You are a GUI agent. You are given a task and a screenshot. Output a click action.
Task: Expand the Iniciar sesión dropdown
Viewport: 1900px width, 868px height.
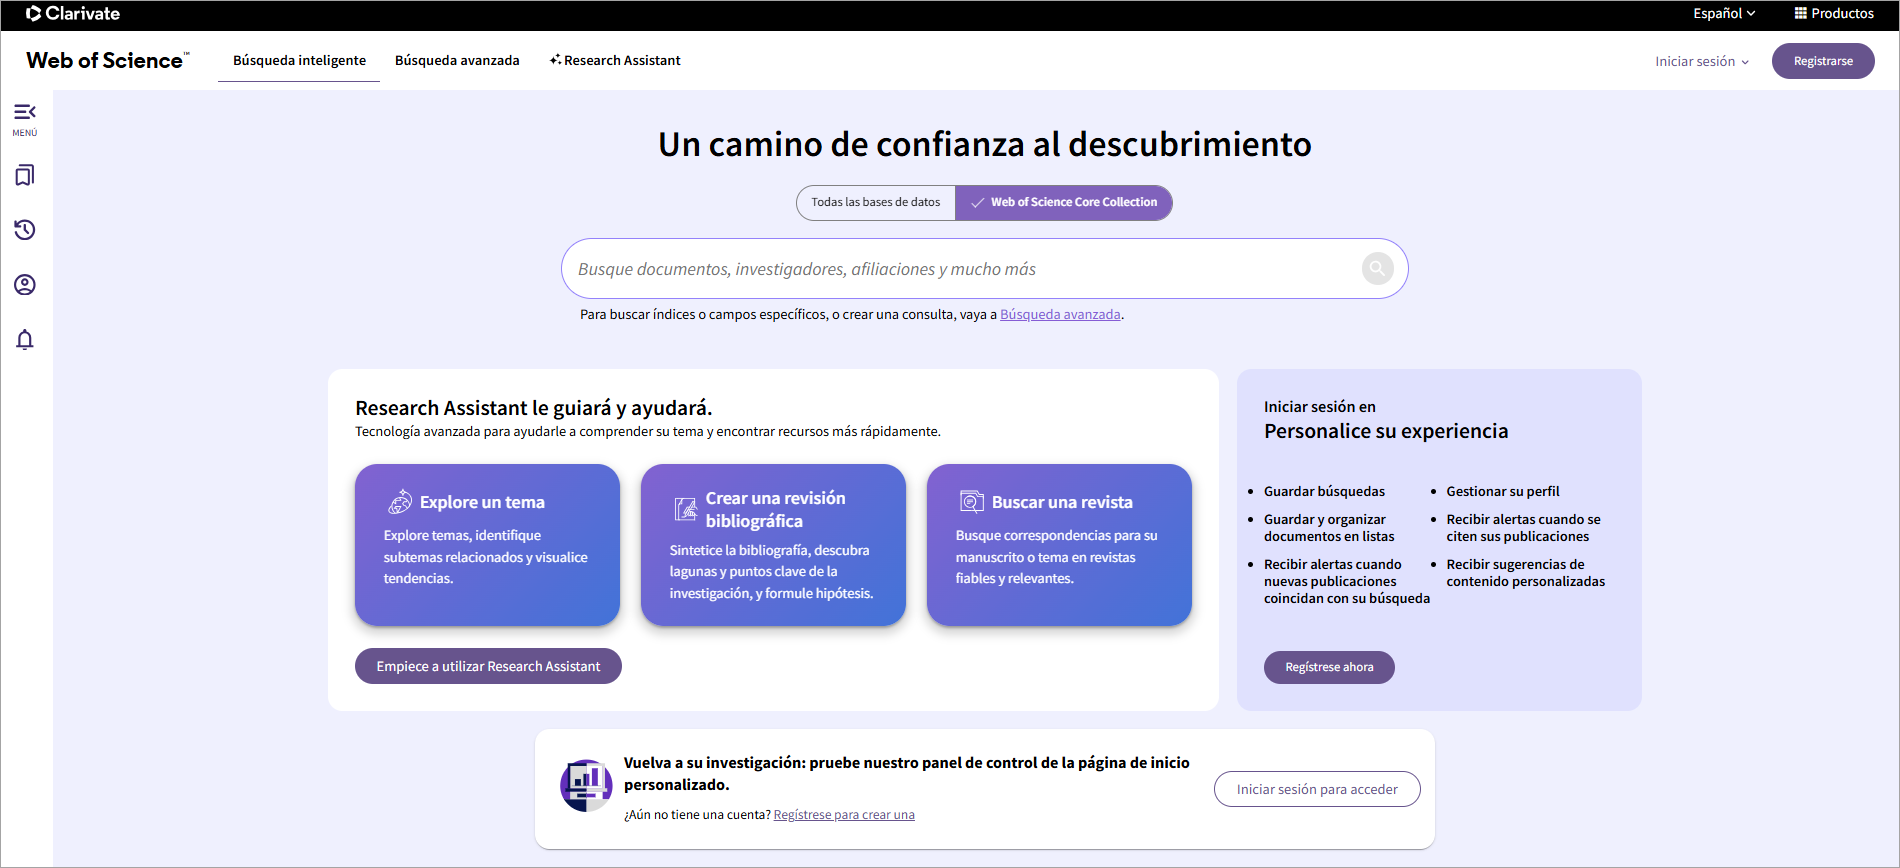tap(1702, 61)
